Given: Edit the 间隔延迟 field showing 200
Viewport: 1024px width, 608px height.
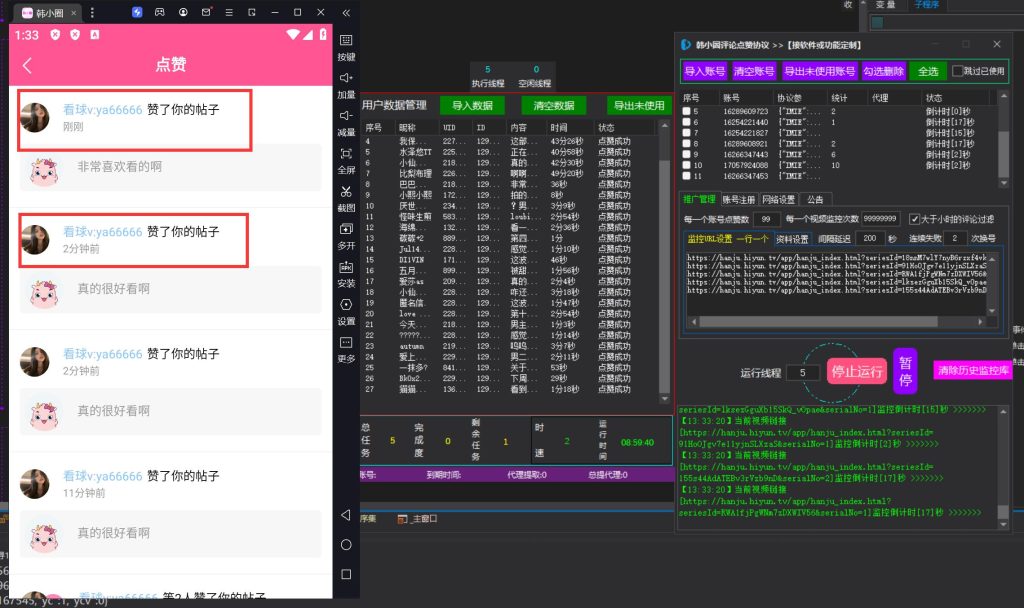Looking at the screenshot, I should click(x=870, y=238).
